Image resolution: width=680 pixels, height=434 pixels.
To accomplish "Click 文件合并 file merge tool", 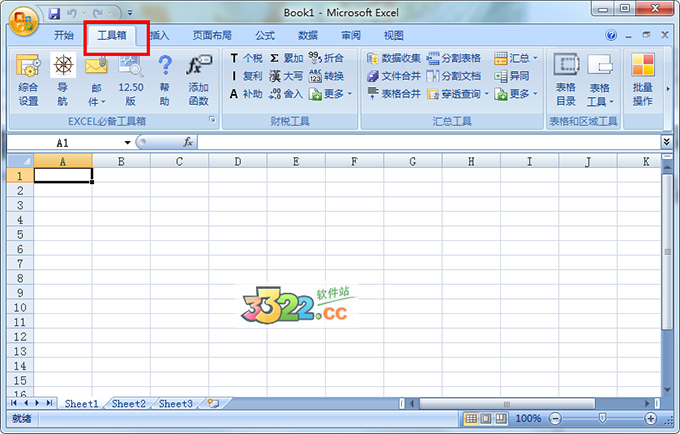I will point(393,76).
